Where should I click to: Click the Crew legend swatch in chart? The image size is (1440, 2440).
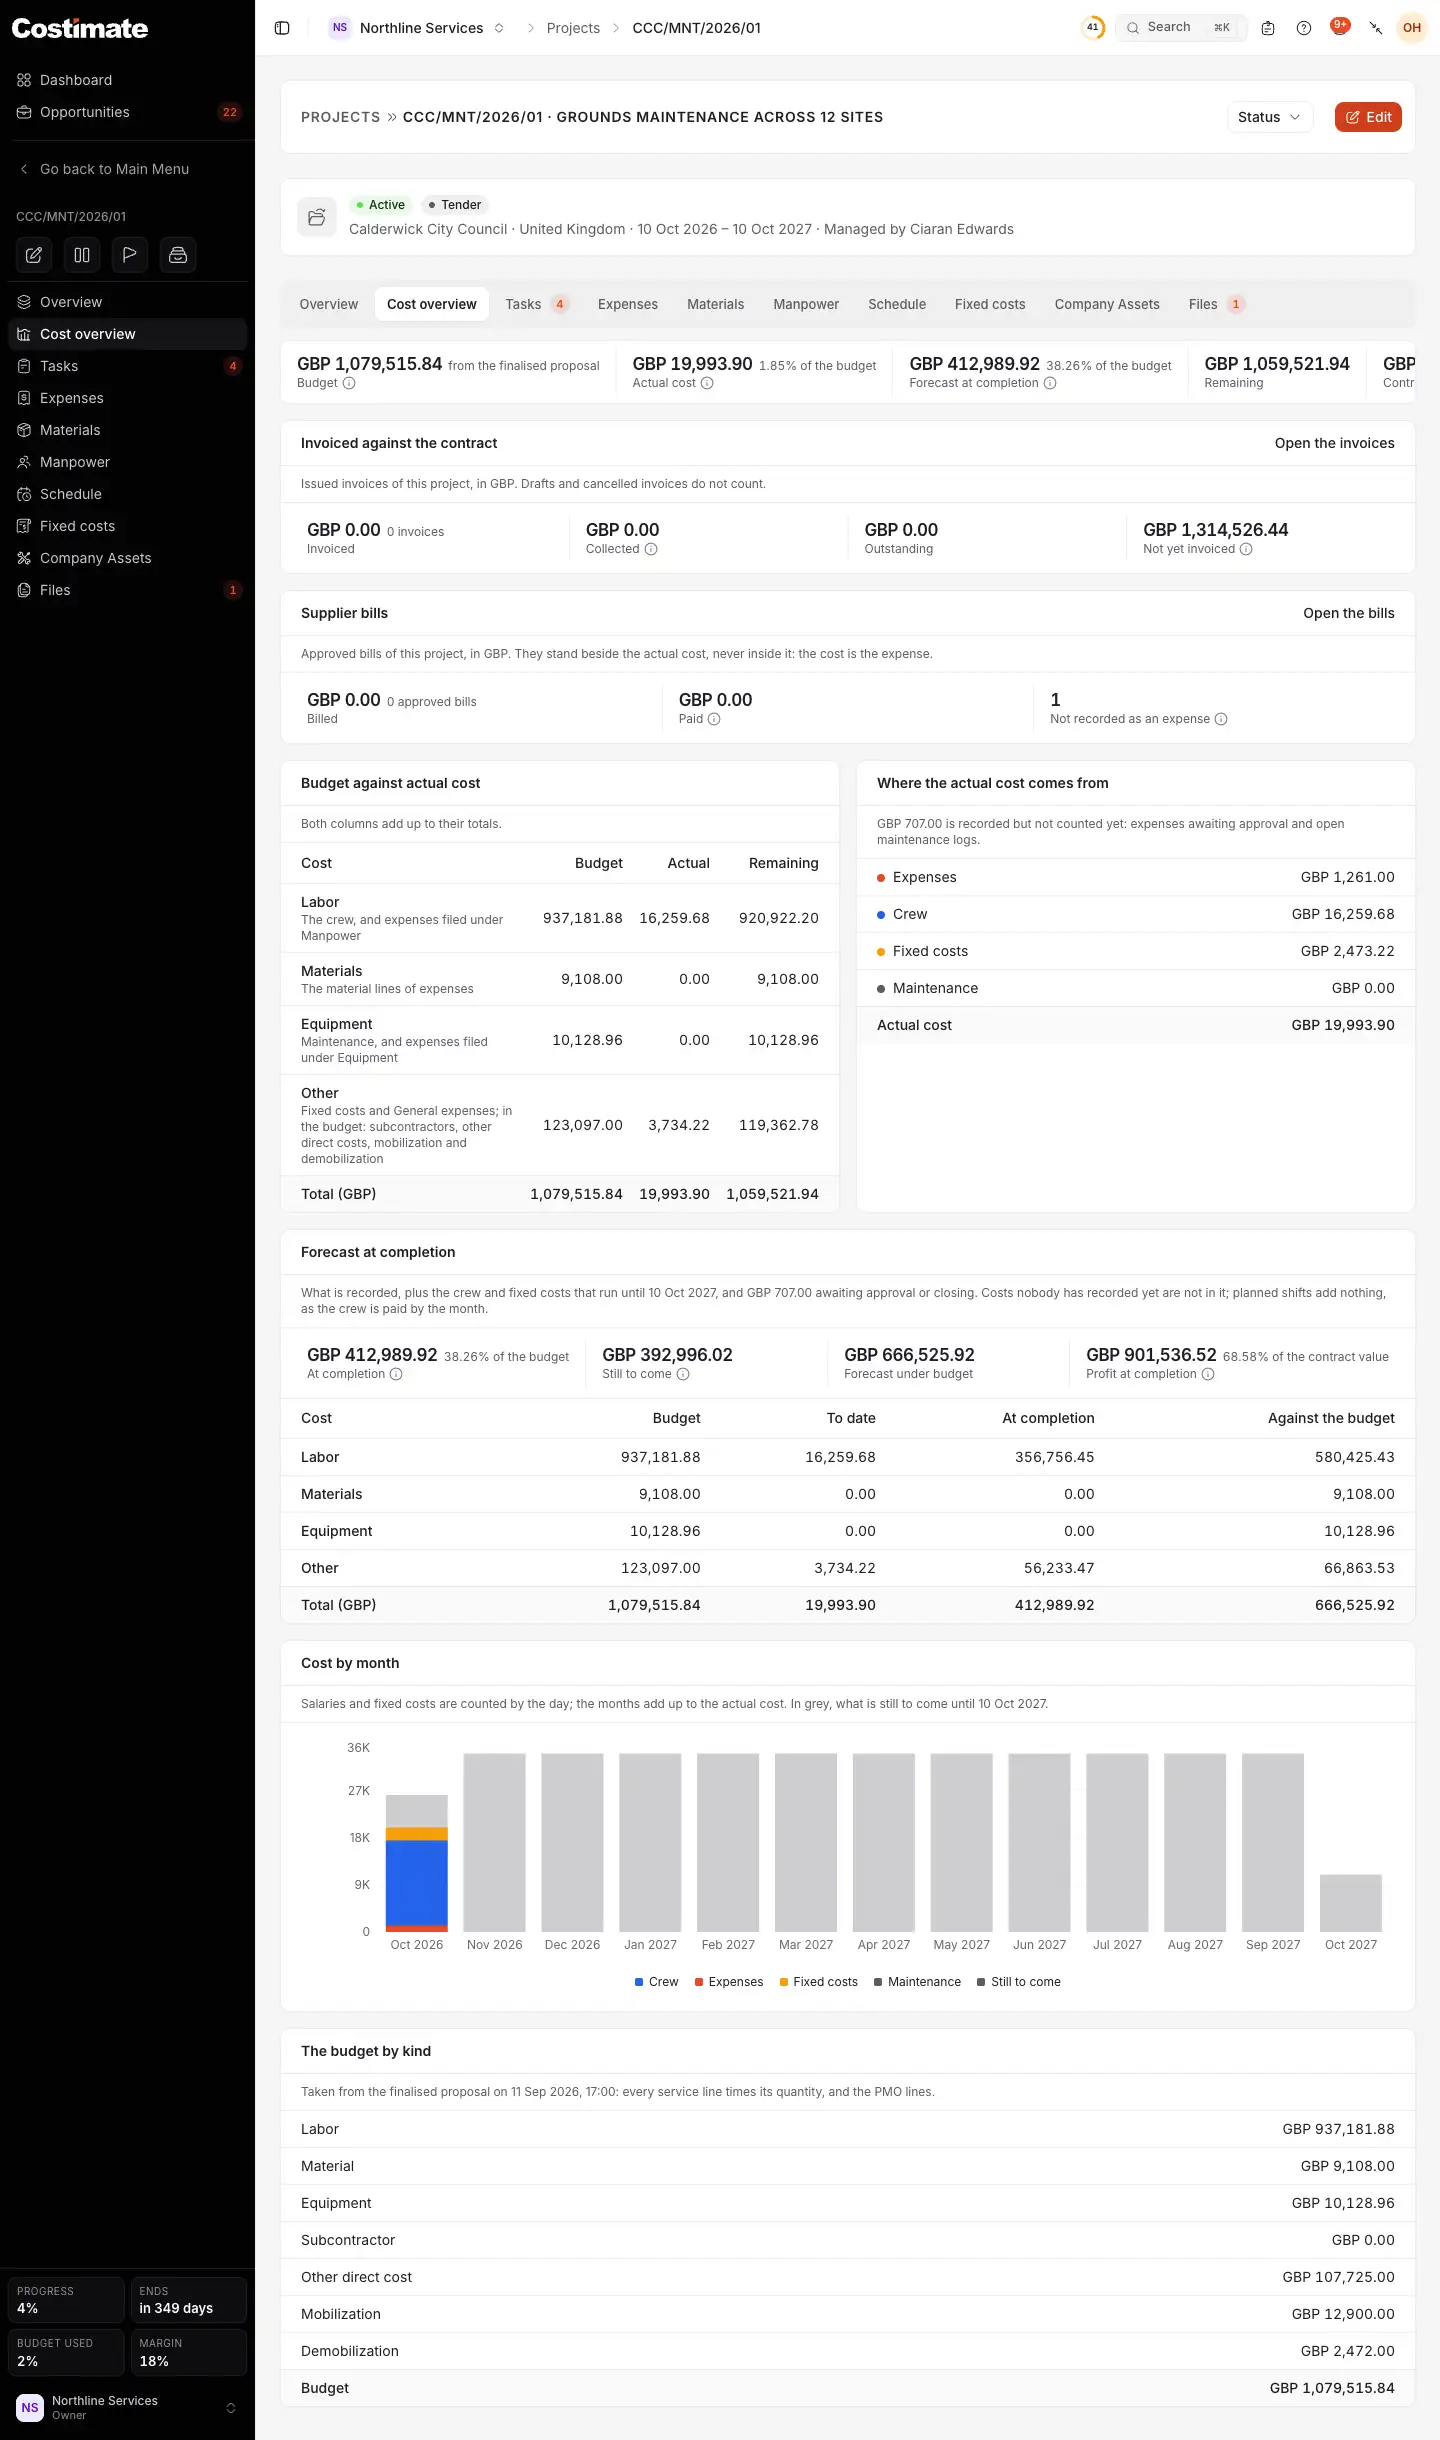(639, 1982)
